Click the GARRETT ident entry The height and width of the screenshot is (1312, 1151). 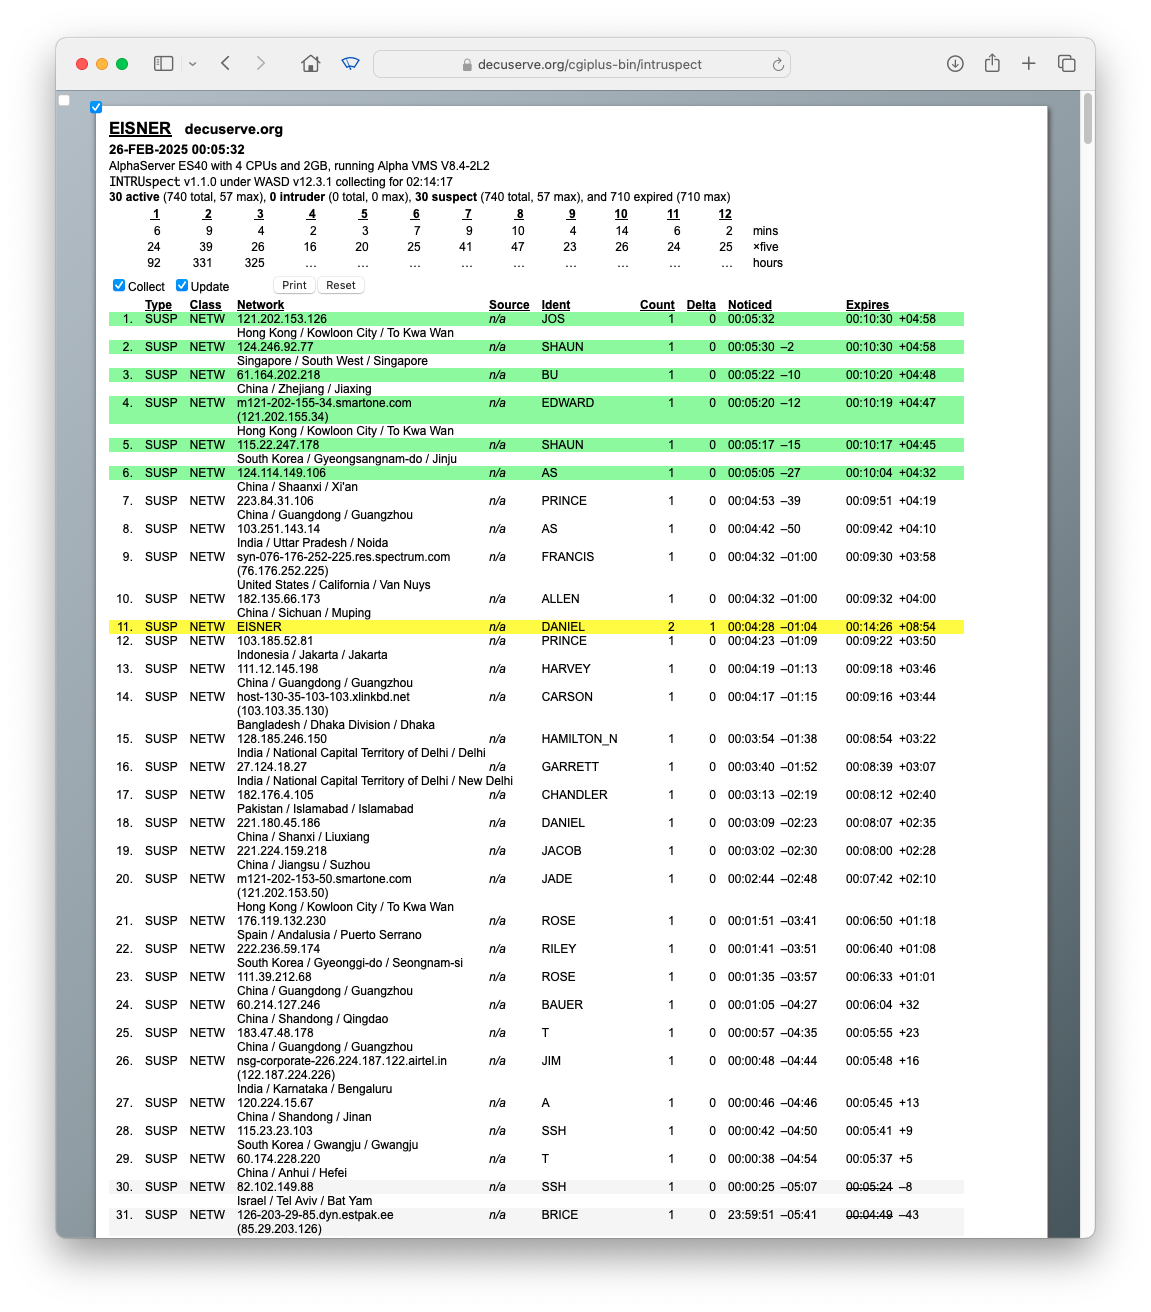tap(570, 767)
